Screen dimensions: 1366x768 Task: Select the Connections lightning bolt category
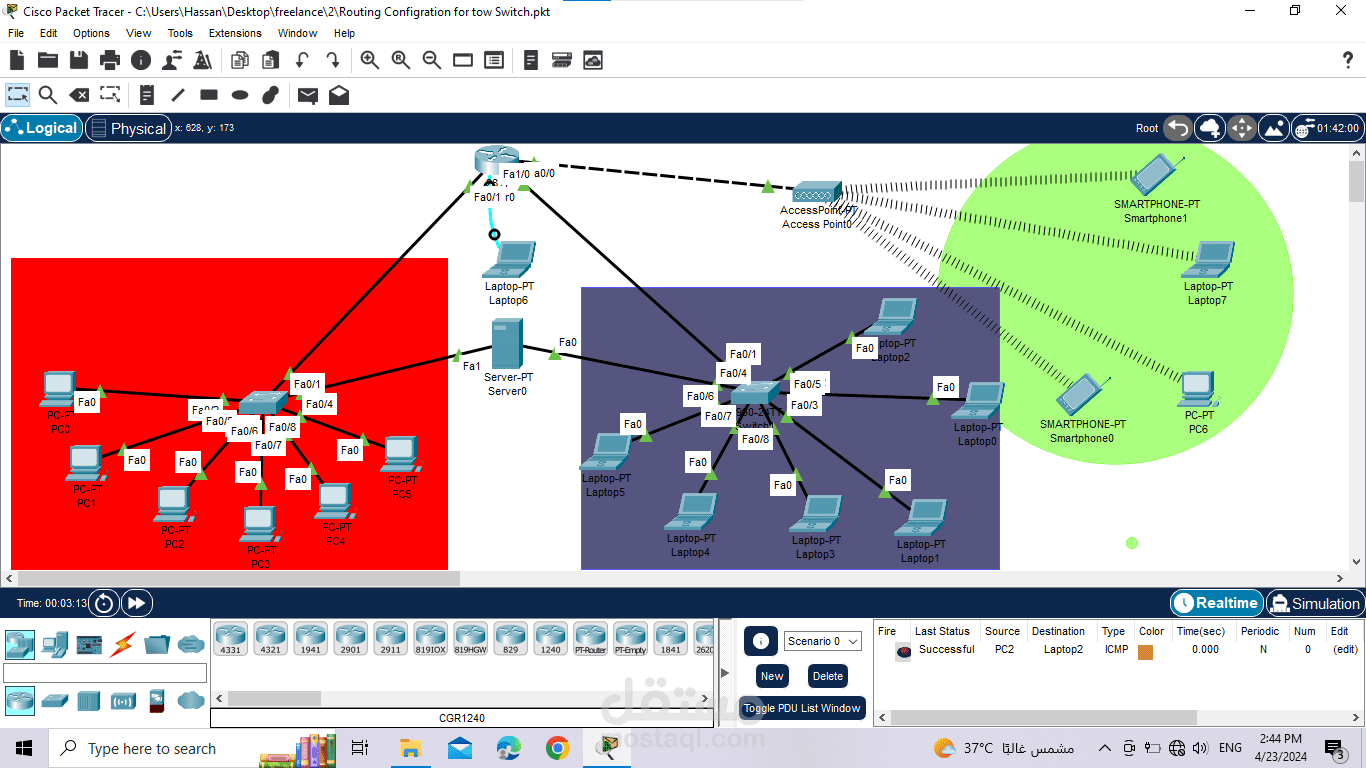click(x=124, y=644)
